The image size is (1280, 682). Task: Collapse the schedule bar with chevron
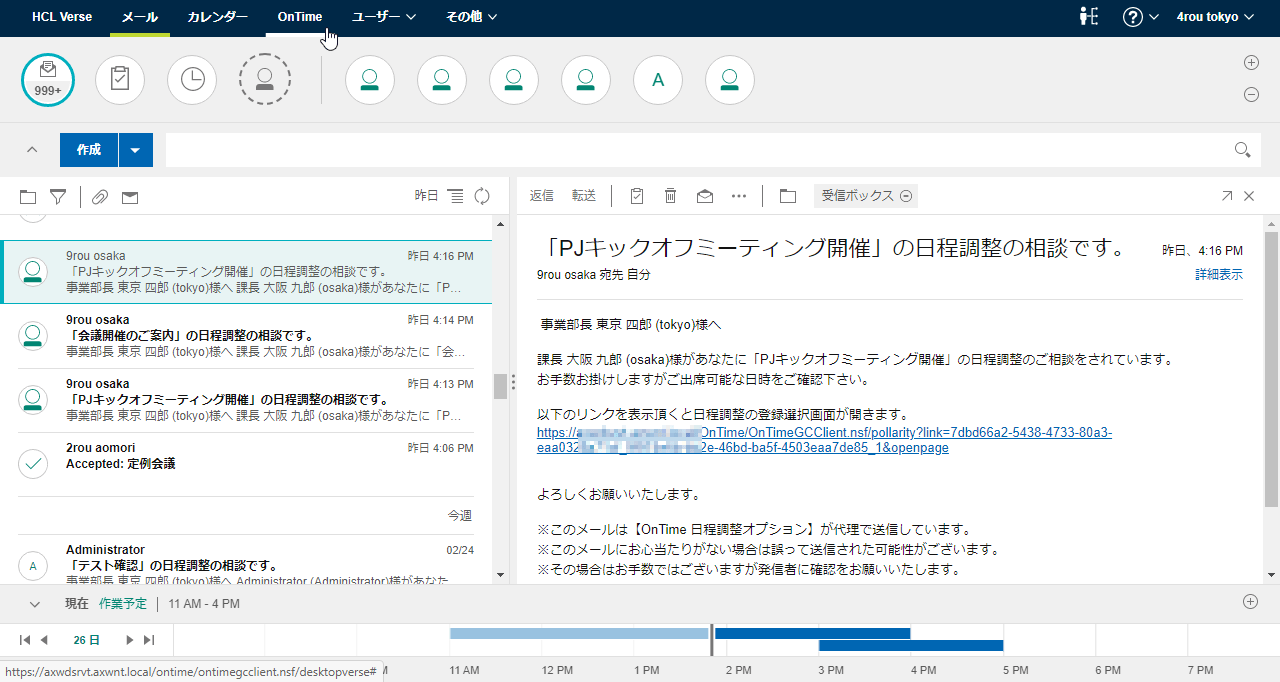click(x=35, y=604)
